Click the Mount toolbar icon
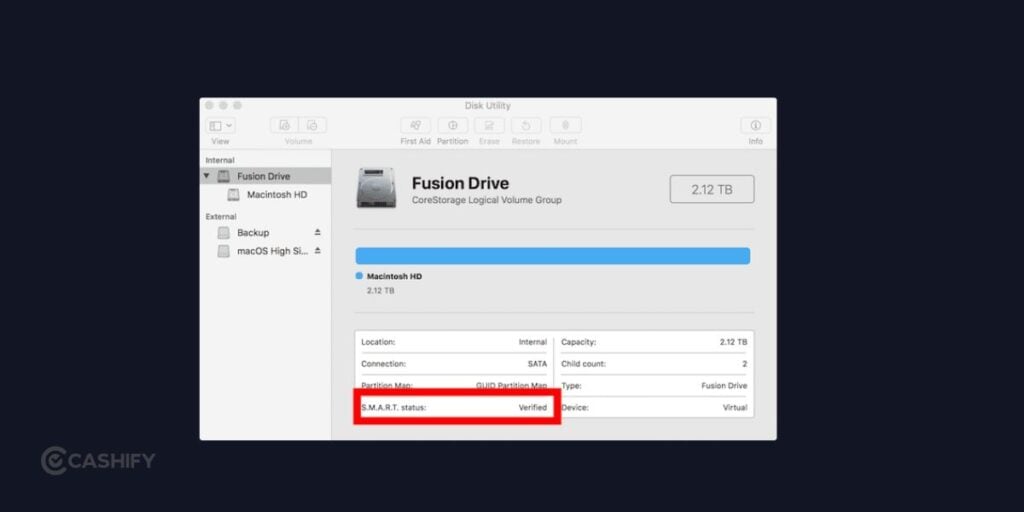Image resolution: width=1024 pixels, height=512 pixels. pos(566,125)
